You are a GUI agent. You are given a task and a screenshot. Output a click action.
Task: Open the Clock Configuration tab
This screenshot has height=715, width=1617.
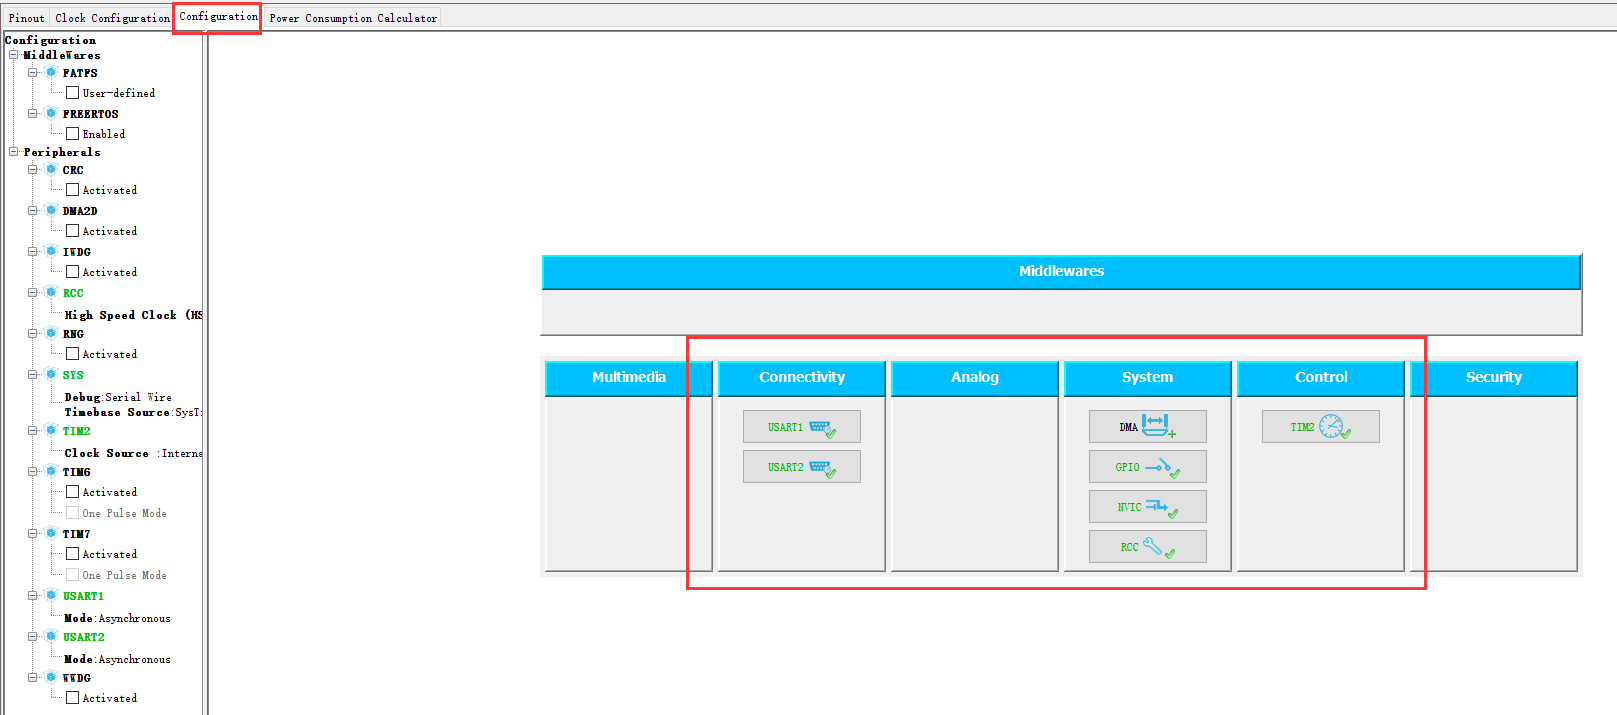(x=112, y=18)
